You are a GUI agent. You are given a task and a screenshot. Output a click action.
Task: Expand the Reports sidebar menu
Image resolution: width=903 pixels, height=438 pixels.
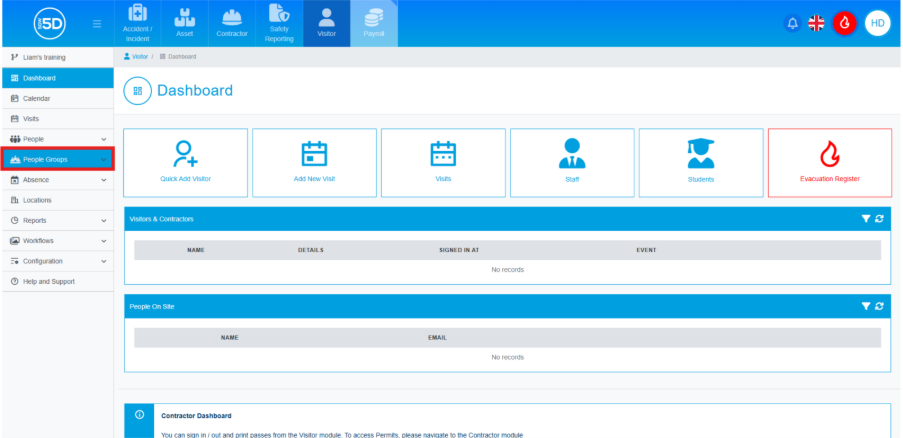click(57, 220)
